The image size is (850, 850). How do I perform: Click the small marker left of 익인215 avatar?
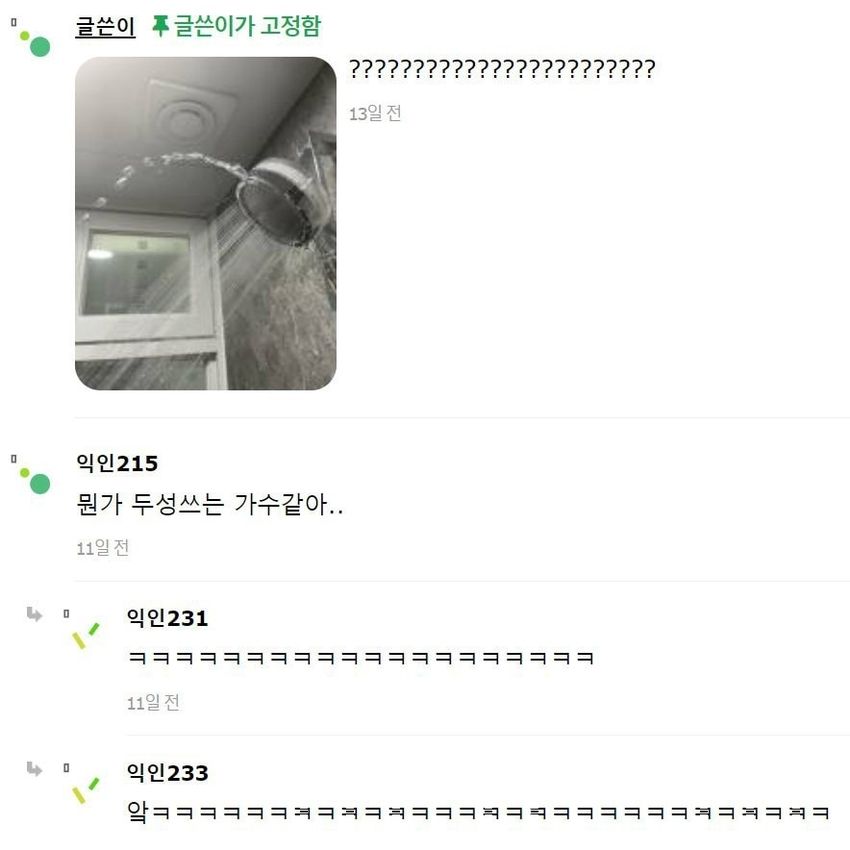(14, 459)
